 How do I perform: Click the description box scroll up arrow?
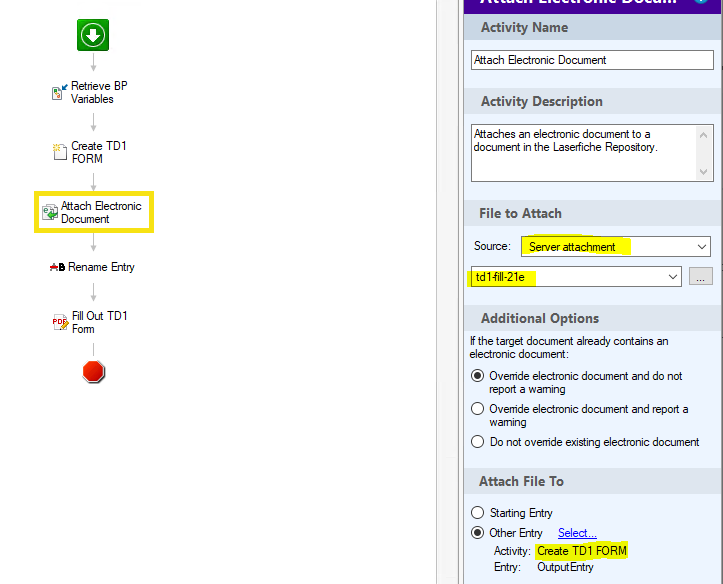tap(703, 135)
